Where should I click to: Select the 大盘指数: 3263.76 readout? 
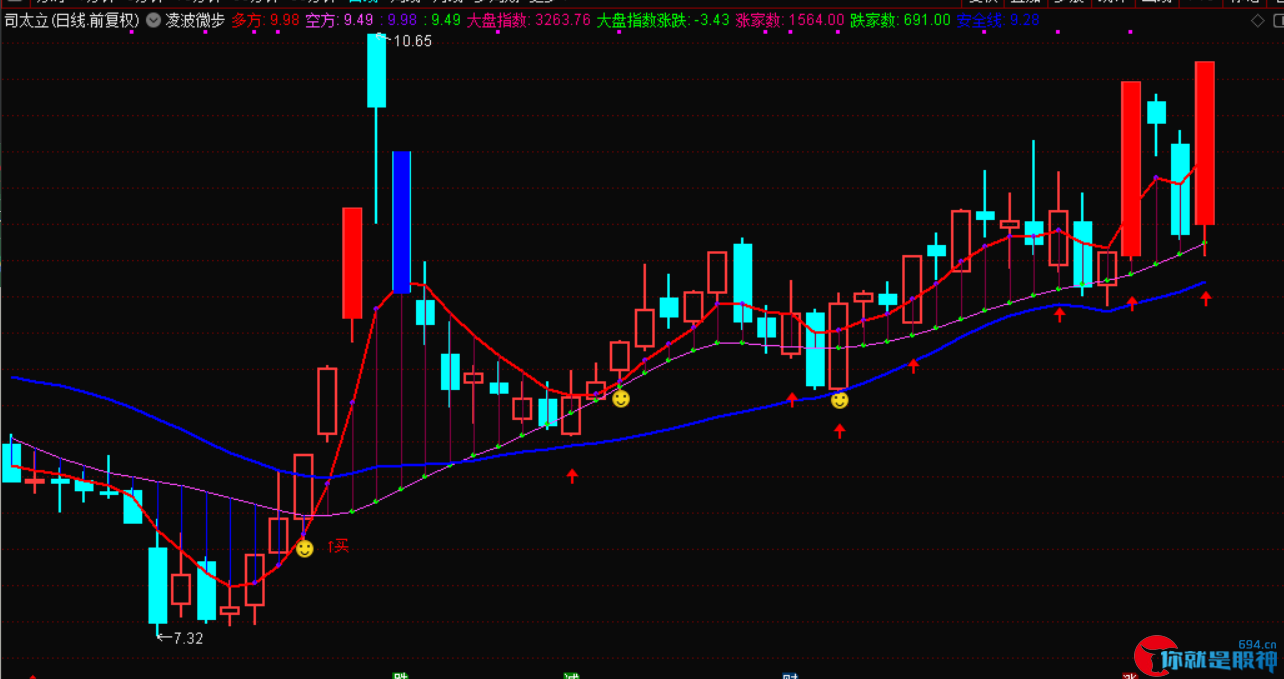(529, 19)
